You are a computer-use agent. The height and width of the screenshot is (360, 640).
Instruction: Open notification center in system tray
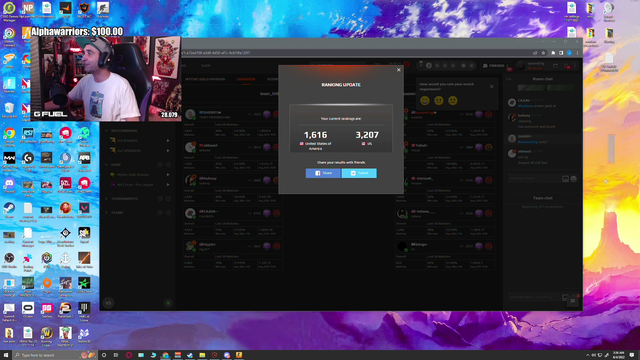tap(632, 355)
